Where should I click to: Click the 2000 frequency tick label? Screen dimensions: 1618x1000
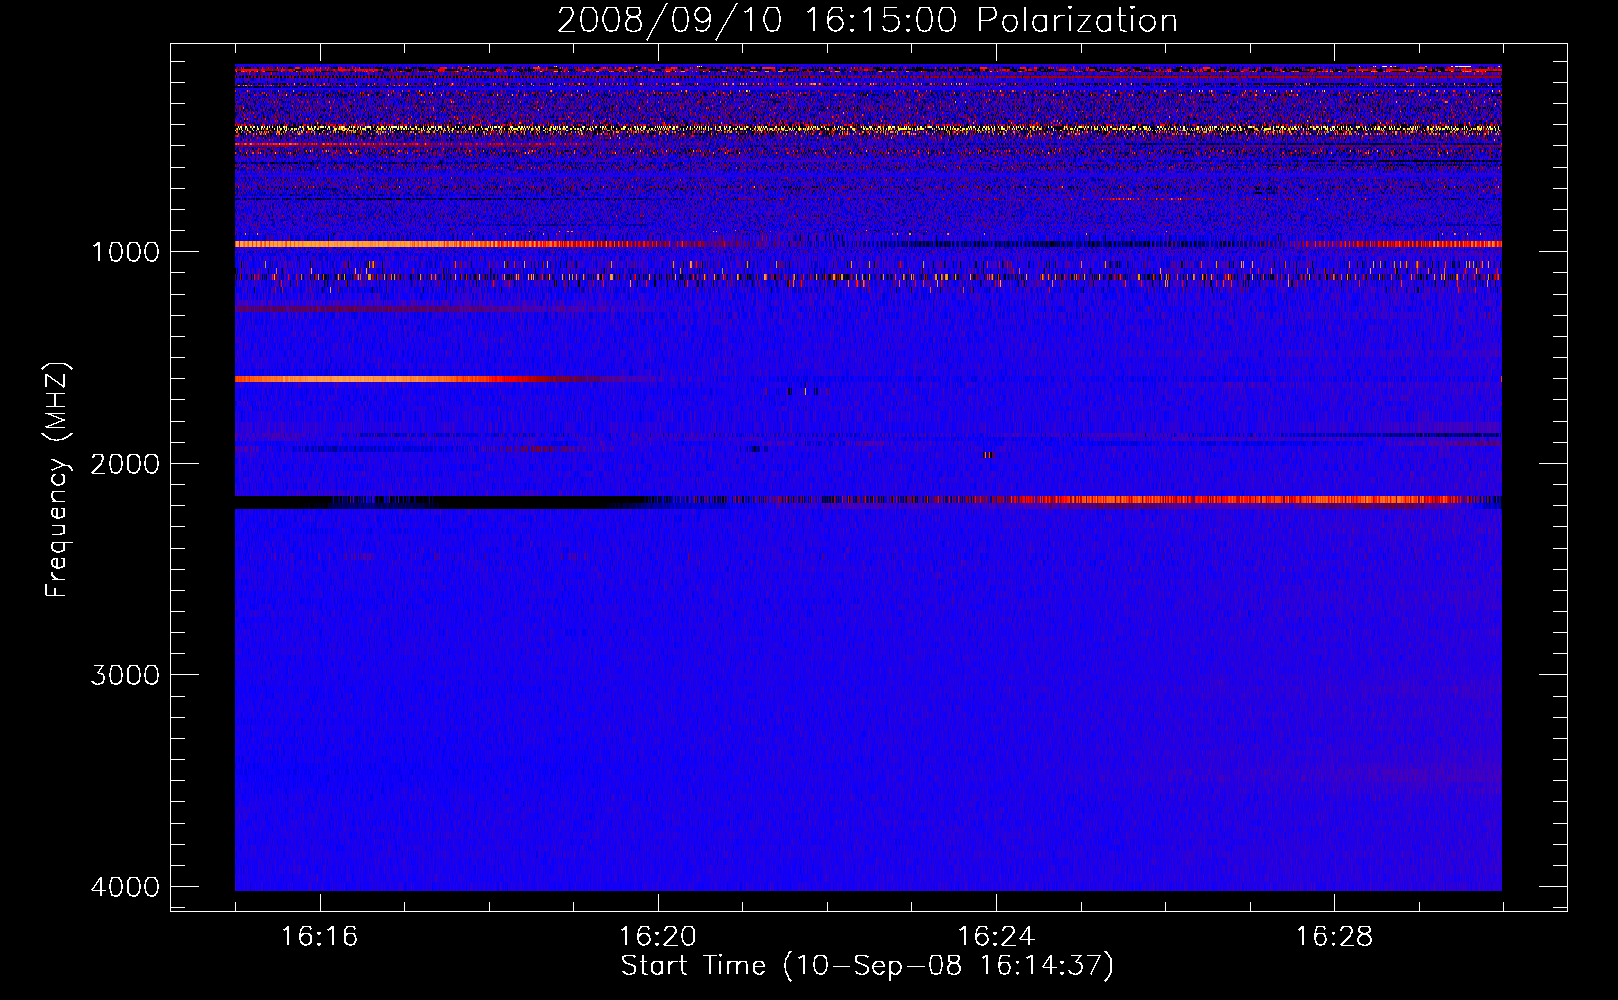click(125, 463)
